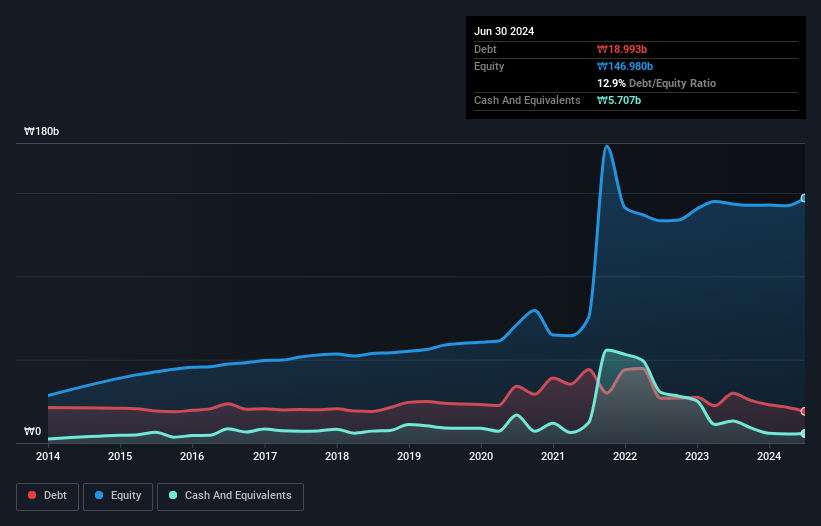Click the ₩146.980b equity value
Viewport: 821px width, 526px height.
(x=625, y=66)
